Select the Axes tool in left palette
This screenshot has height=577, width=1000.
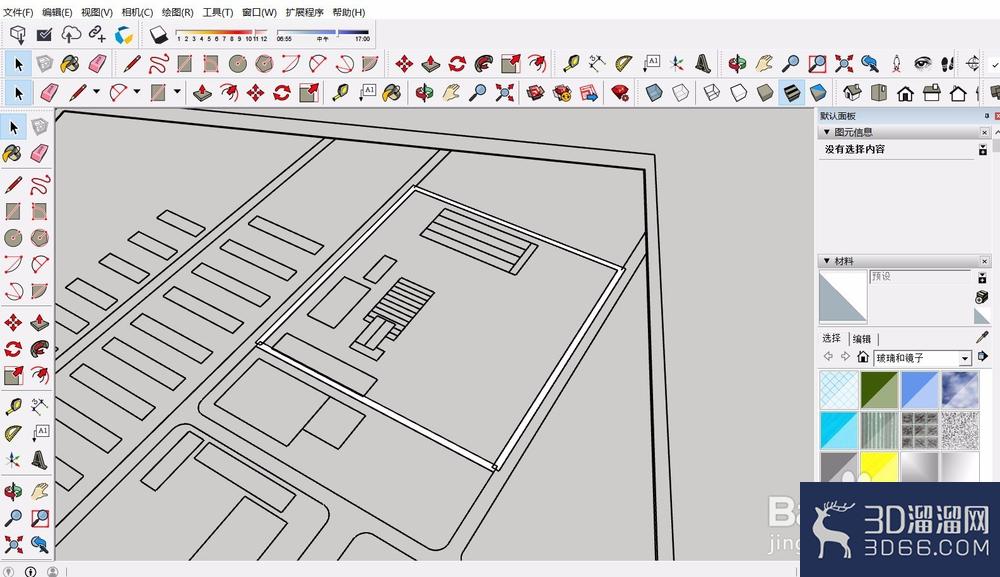click(x=13, y=459)
